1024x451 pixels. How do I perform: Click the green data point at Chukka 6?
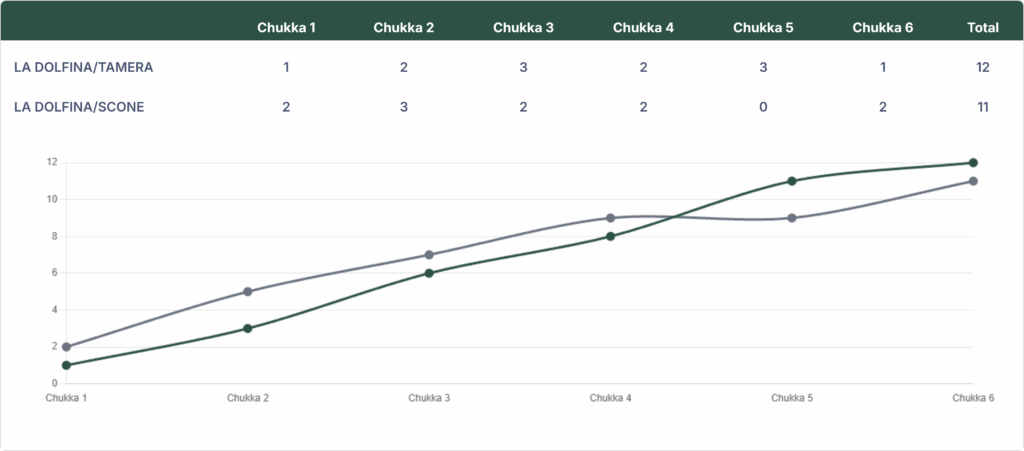coord(973,163)
